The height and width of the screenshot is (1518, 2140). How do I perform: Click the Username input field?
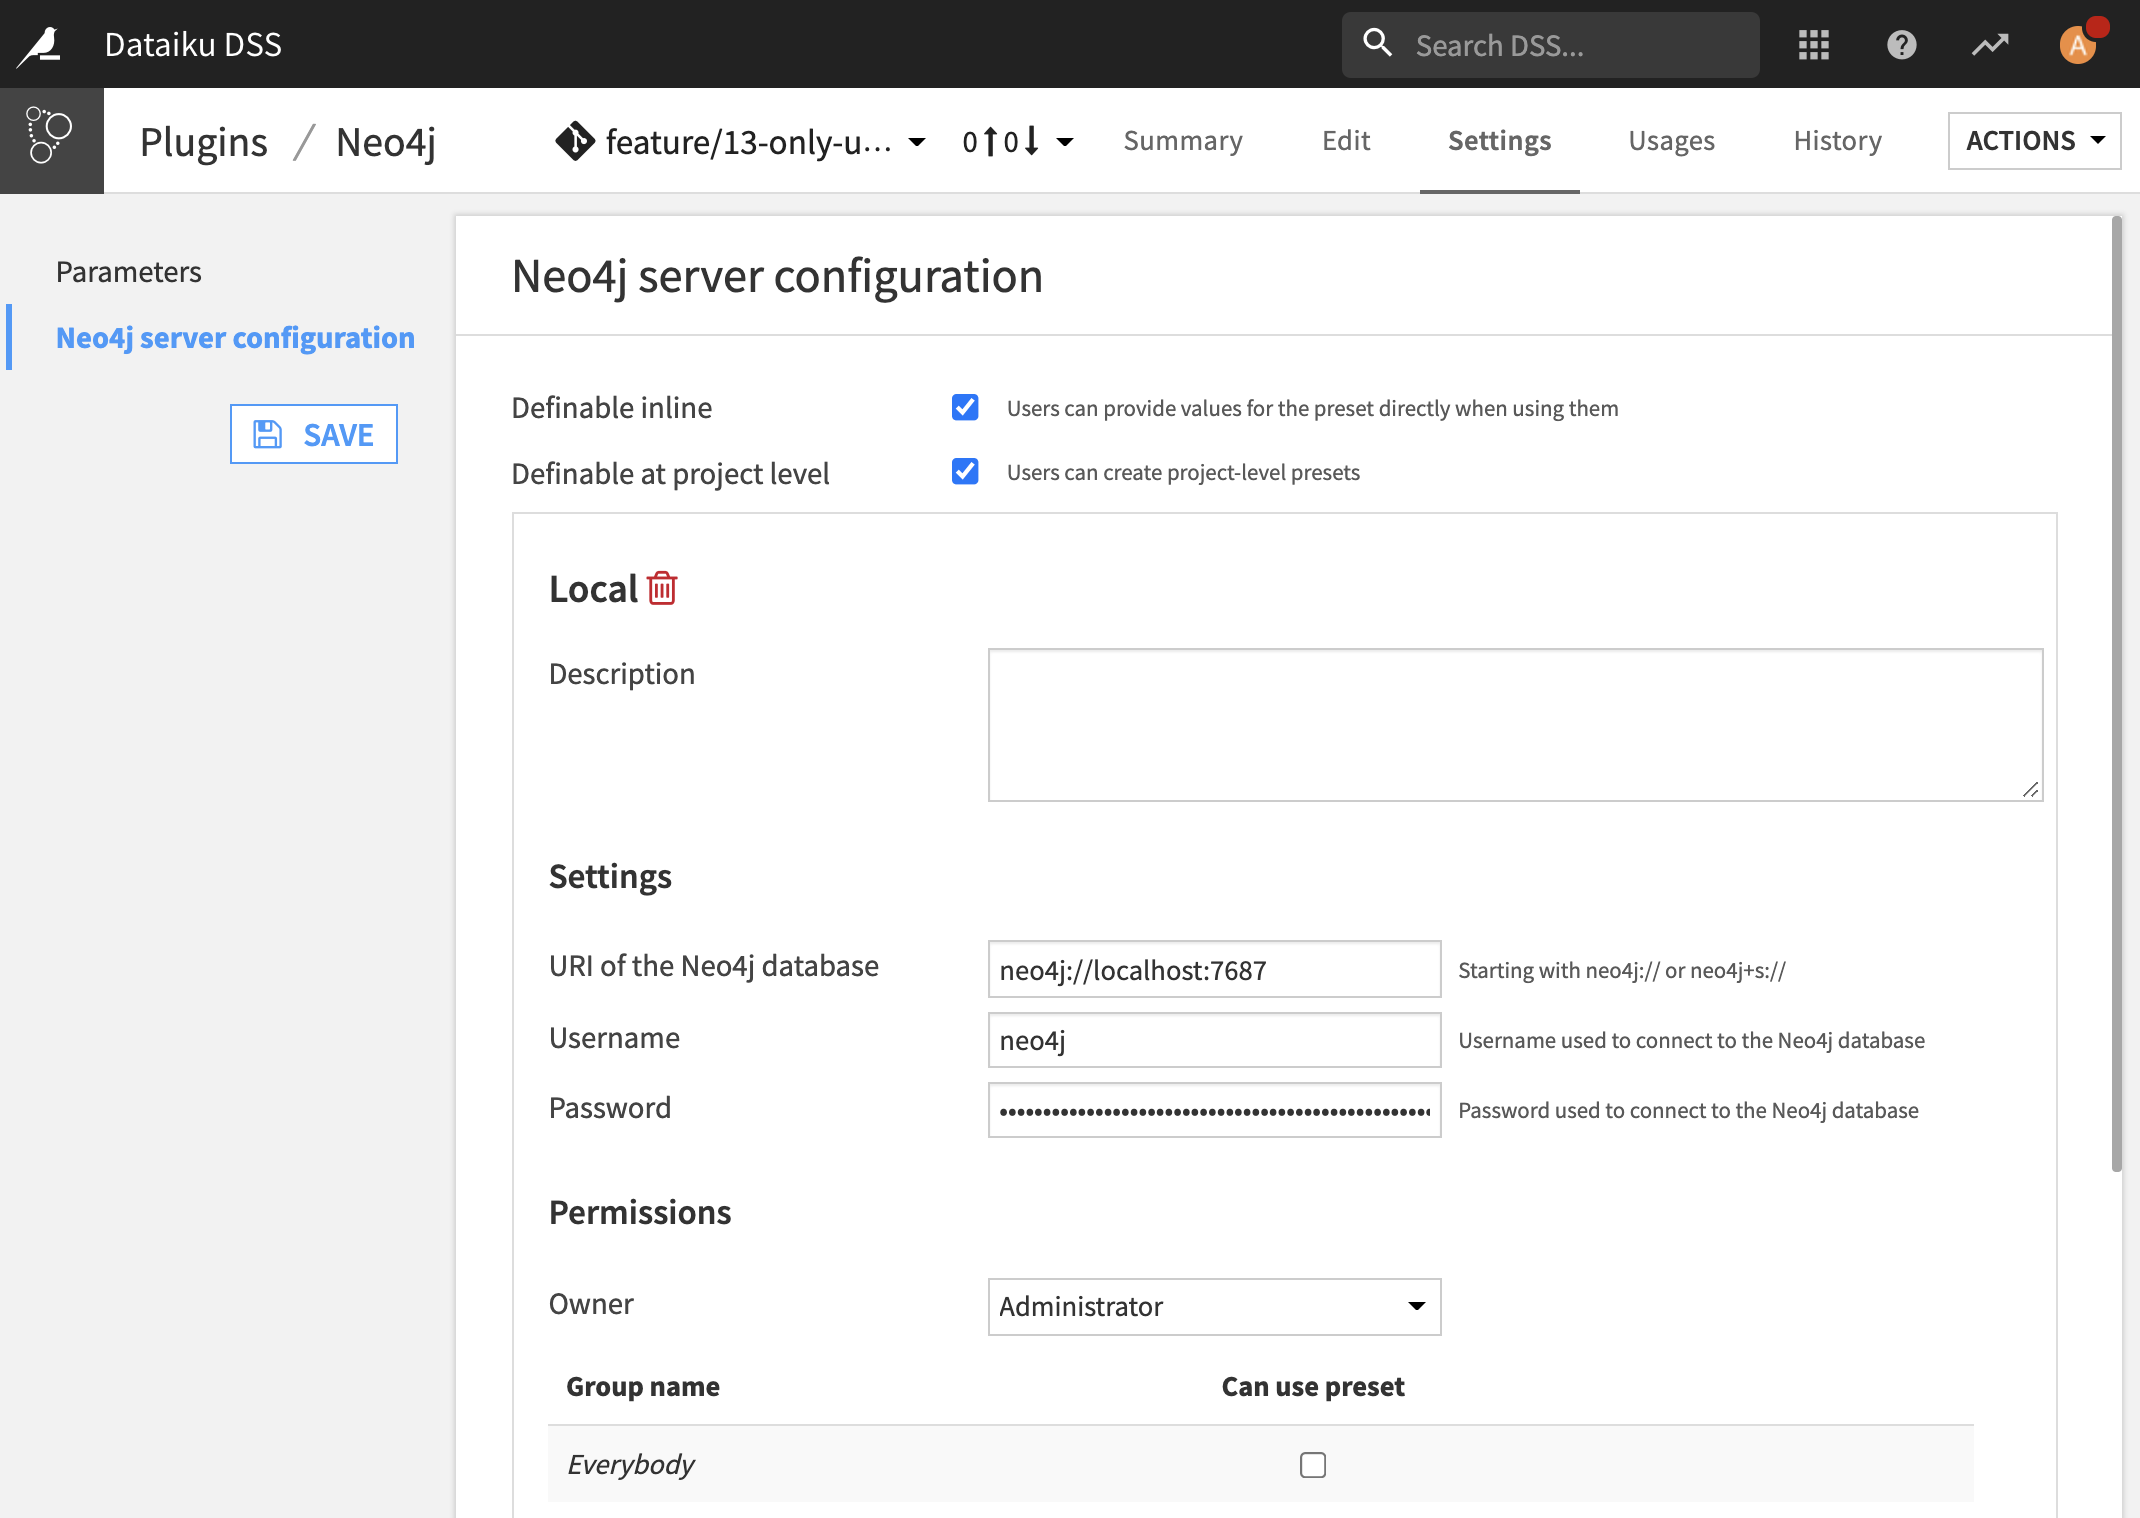click(x=1214, y=1040)
